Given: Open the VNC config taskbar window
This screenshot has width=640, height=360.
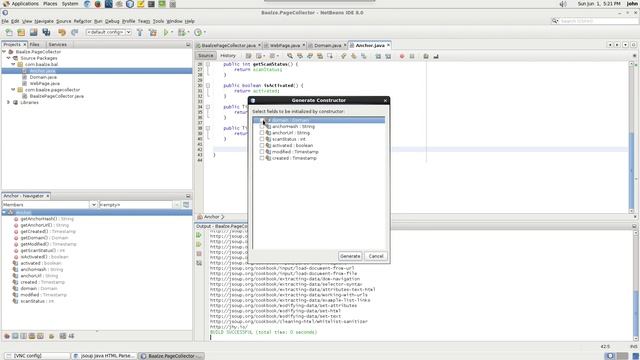Looking at the screenshot, I should click(x=37, y=356).
